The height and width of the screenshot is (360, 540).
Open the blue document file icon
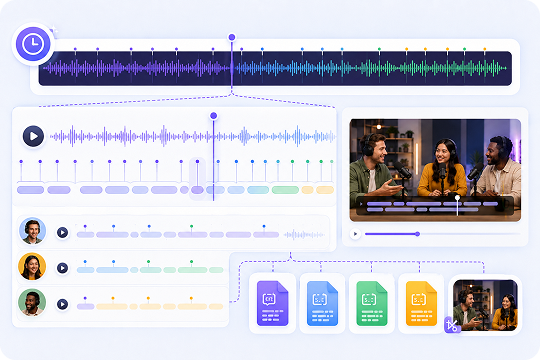tap(322, 304)
